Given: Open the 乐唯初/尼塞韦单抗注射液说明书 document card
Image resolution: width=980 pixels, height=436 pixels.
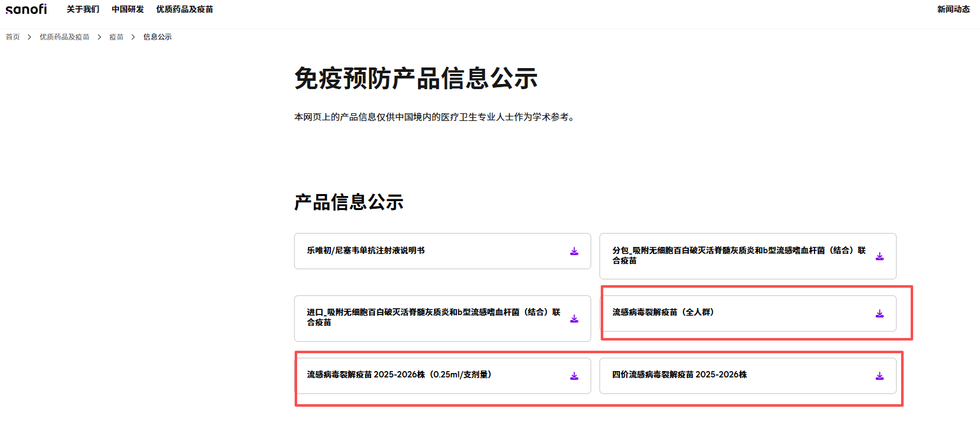Looking at the screenshot, I should [442, 251].
